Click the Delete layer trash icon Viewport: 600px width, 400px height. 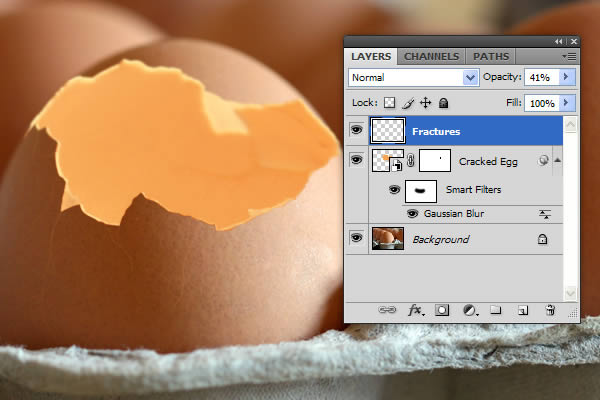(x=550, y=310)
